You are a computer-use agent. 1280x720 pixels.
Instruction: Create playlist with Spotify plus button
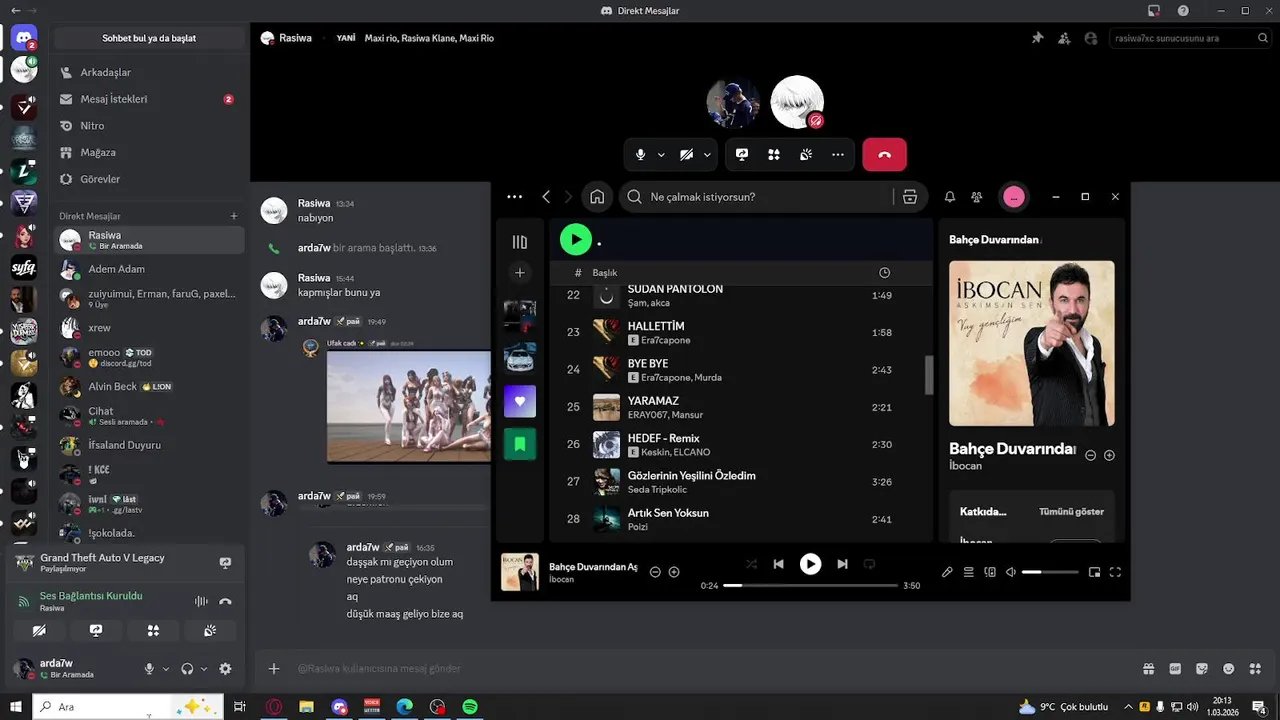coord(520,273)
